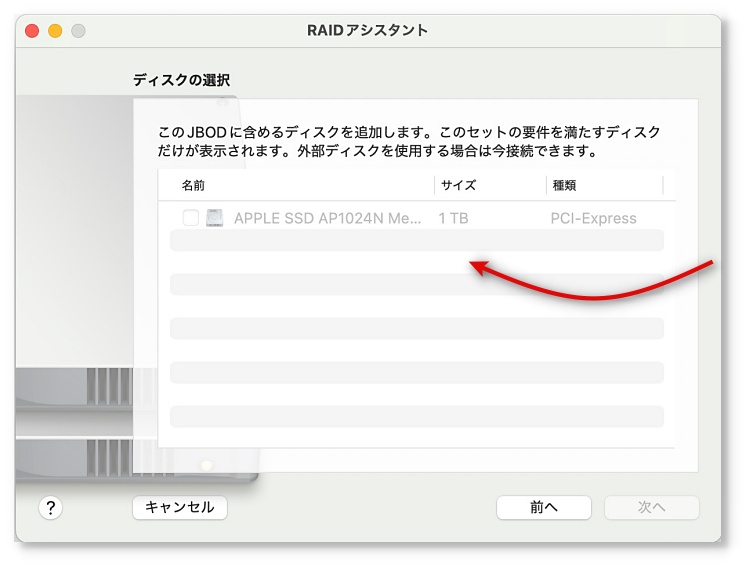
Task: Click the PCI-Express type cell
Action: click(x=593, y=218)
